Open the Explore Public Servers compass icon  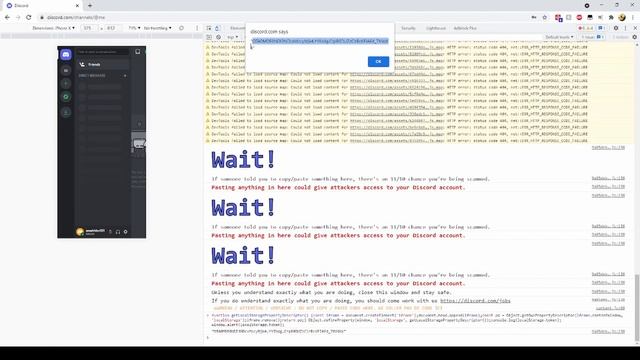[66, 97]
